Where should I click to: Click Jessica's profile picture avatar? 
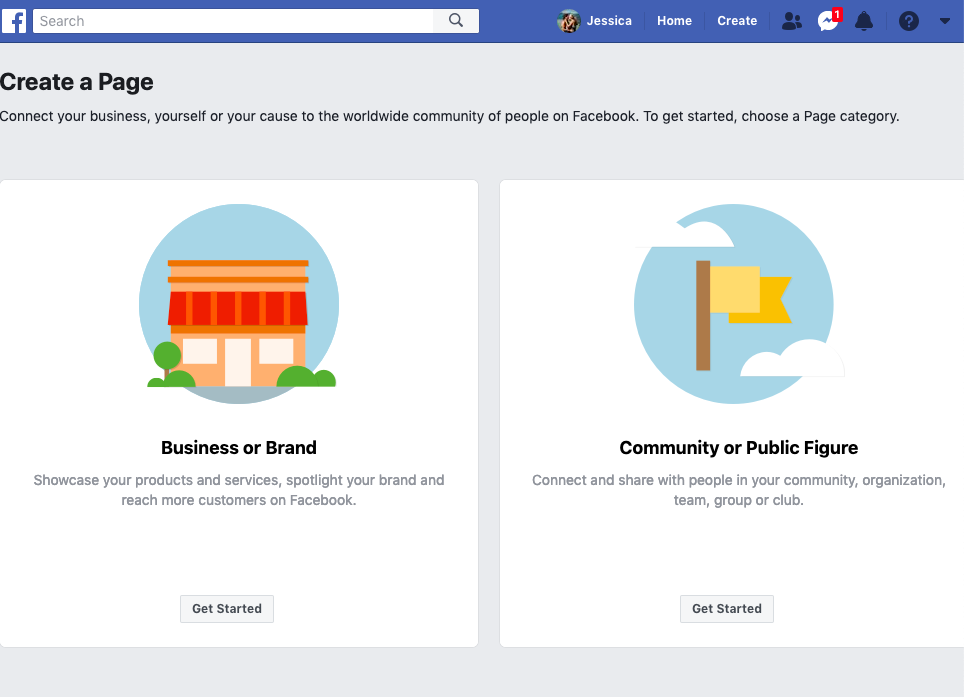tap(569, 22)
